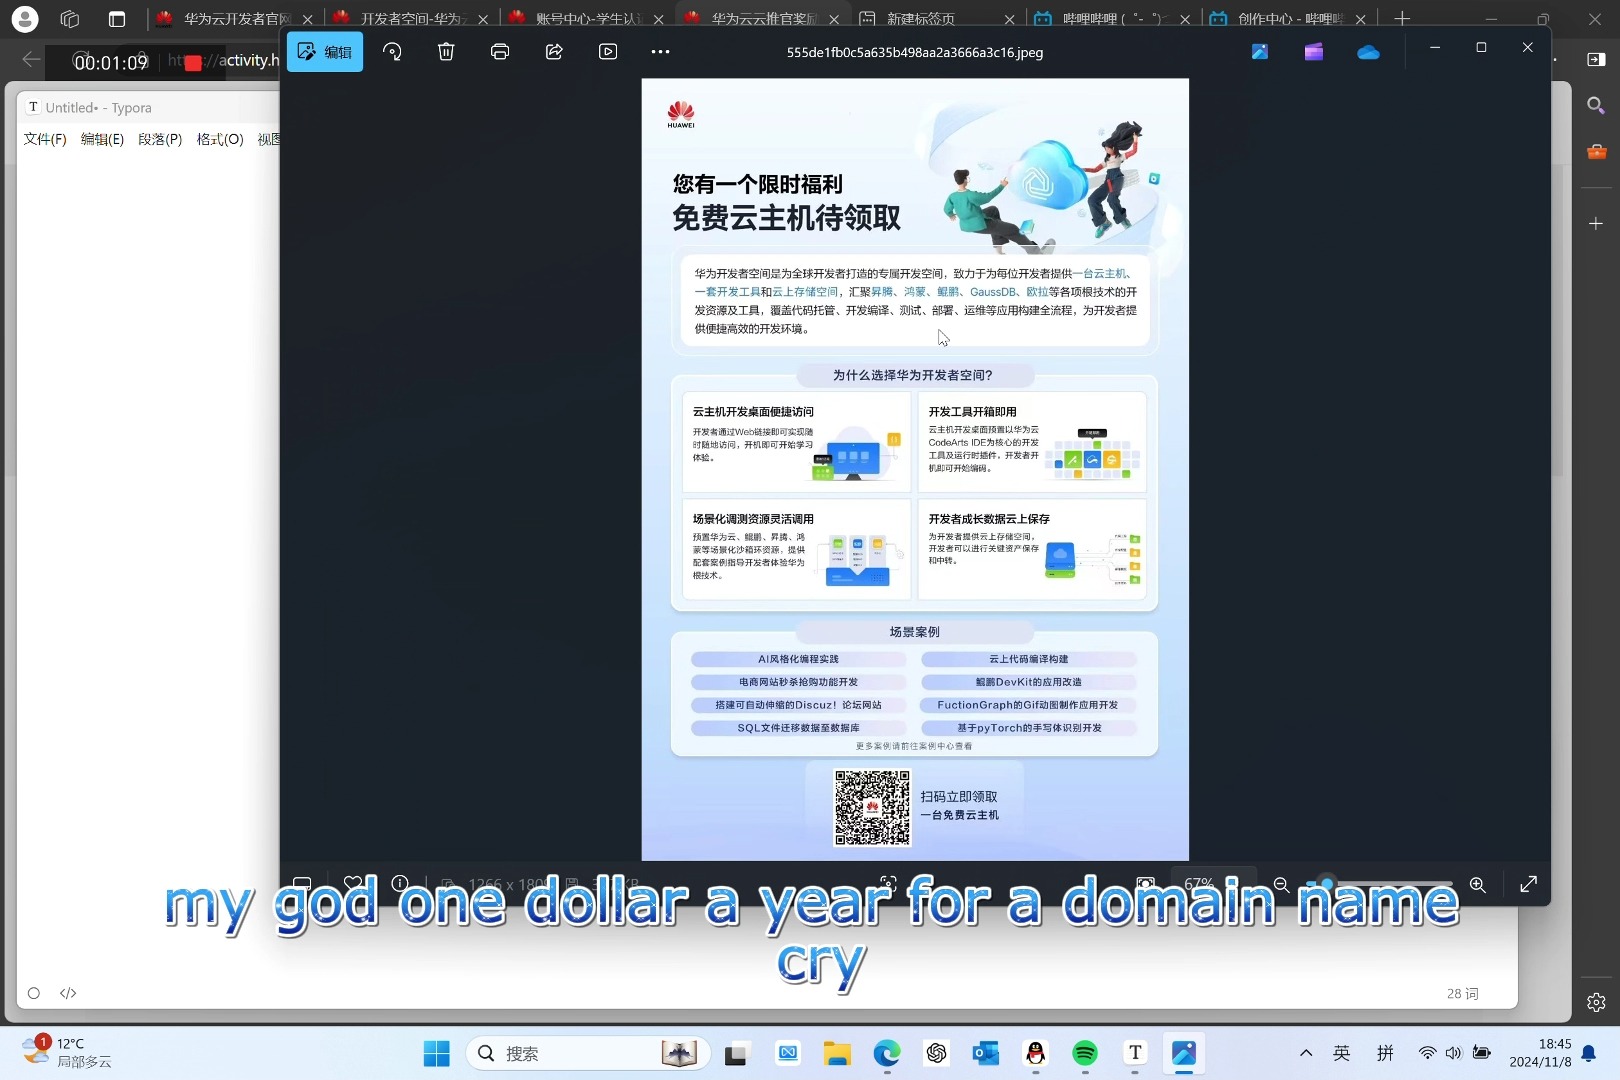This screenshot has height=1080, width=1620.
Task: Switch to the 华为云云推官奖励 browser tab
Action: [764, 19]
